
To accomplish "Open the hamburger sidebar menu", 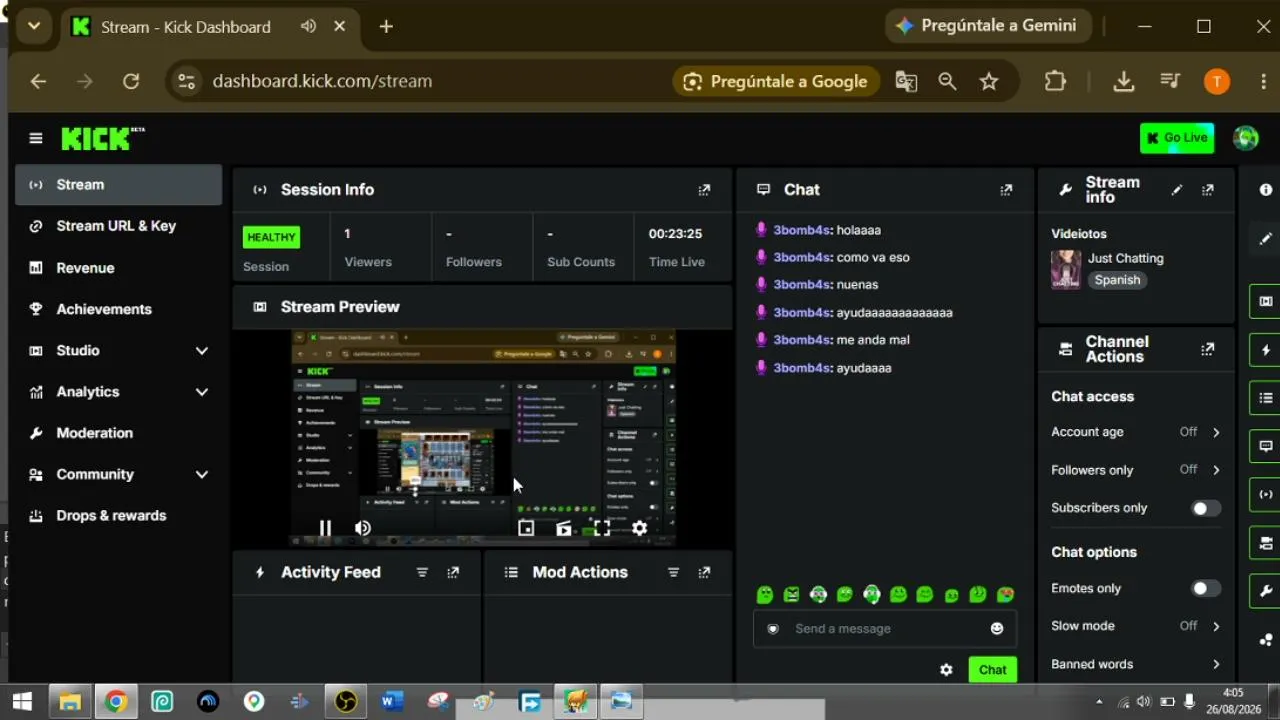I will (x=36, y=138).
